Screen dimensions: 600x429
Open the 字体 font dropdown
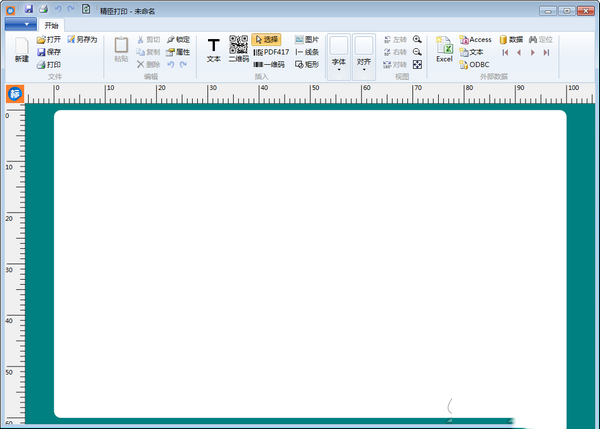click(339, 57)
